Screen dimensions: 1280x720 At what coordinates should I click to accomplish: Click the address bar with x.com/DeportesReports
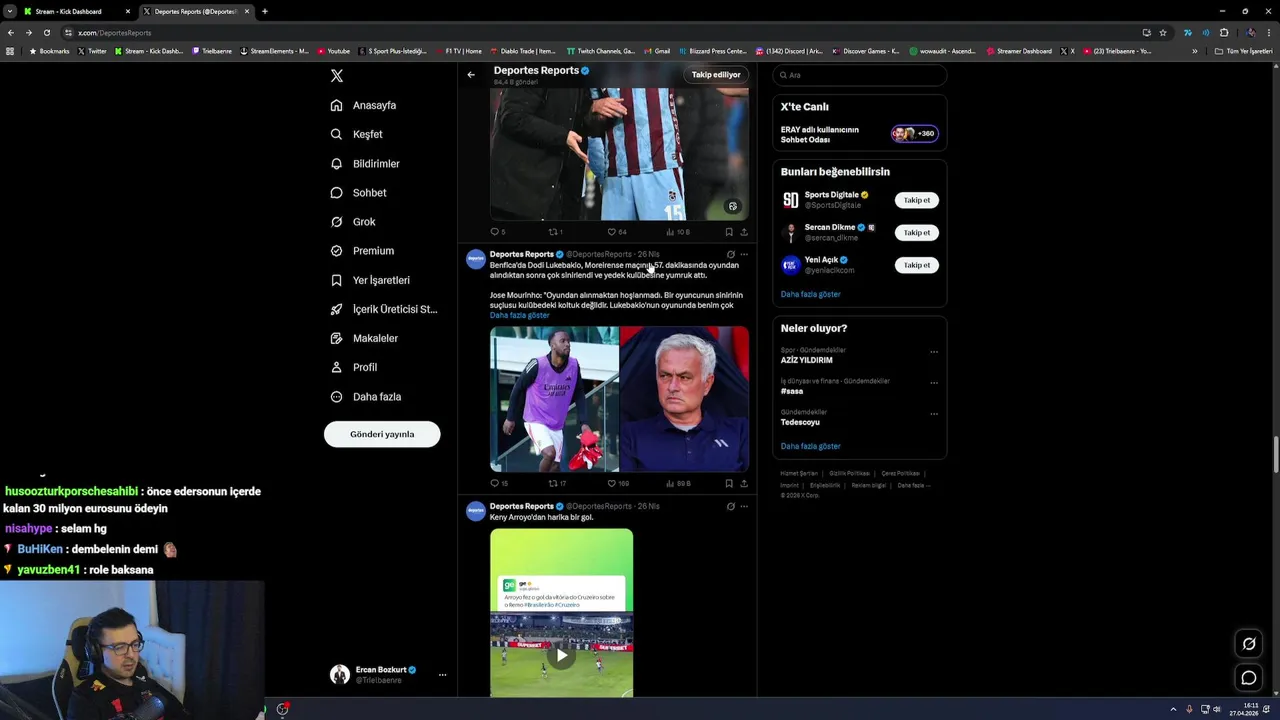[600, 32]
